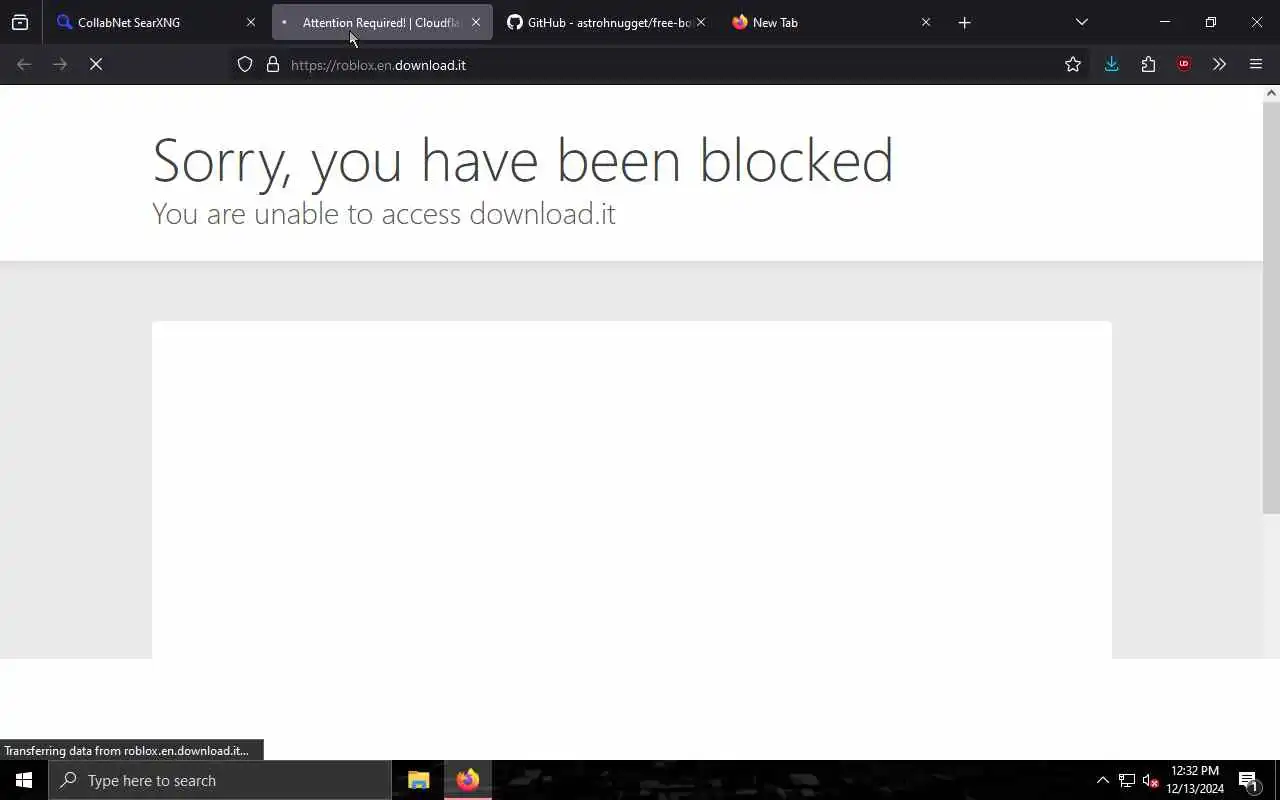Open Firefox View recent browsing icon
The height and width of the screenshot is (800, 1280).
tap(20, 22)
